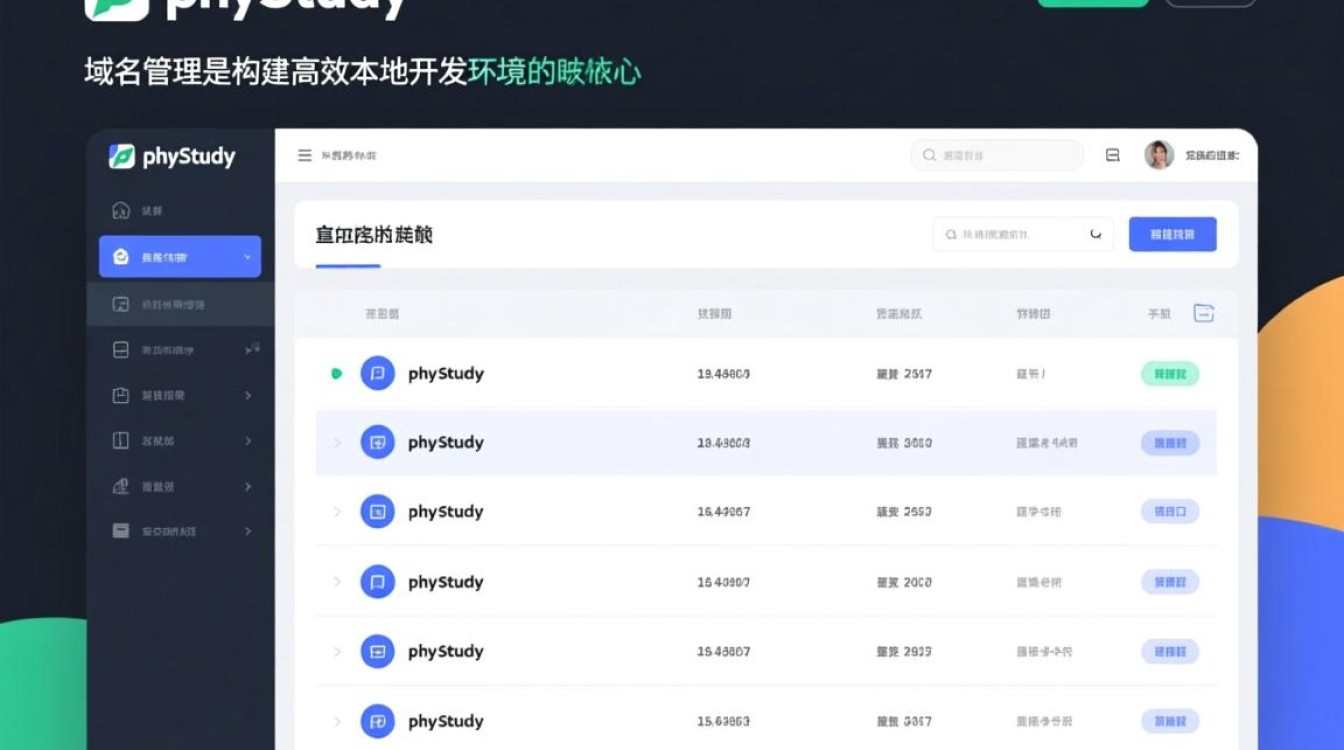This screenshot has height=750, width=1344.
Task: Open the hamburger menu in the top bar
Action: tap(303, 155)
